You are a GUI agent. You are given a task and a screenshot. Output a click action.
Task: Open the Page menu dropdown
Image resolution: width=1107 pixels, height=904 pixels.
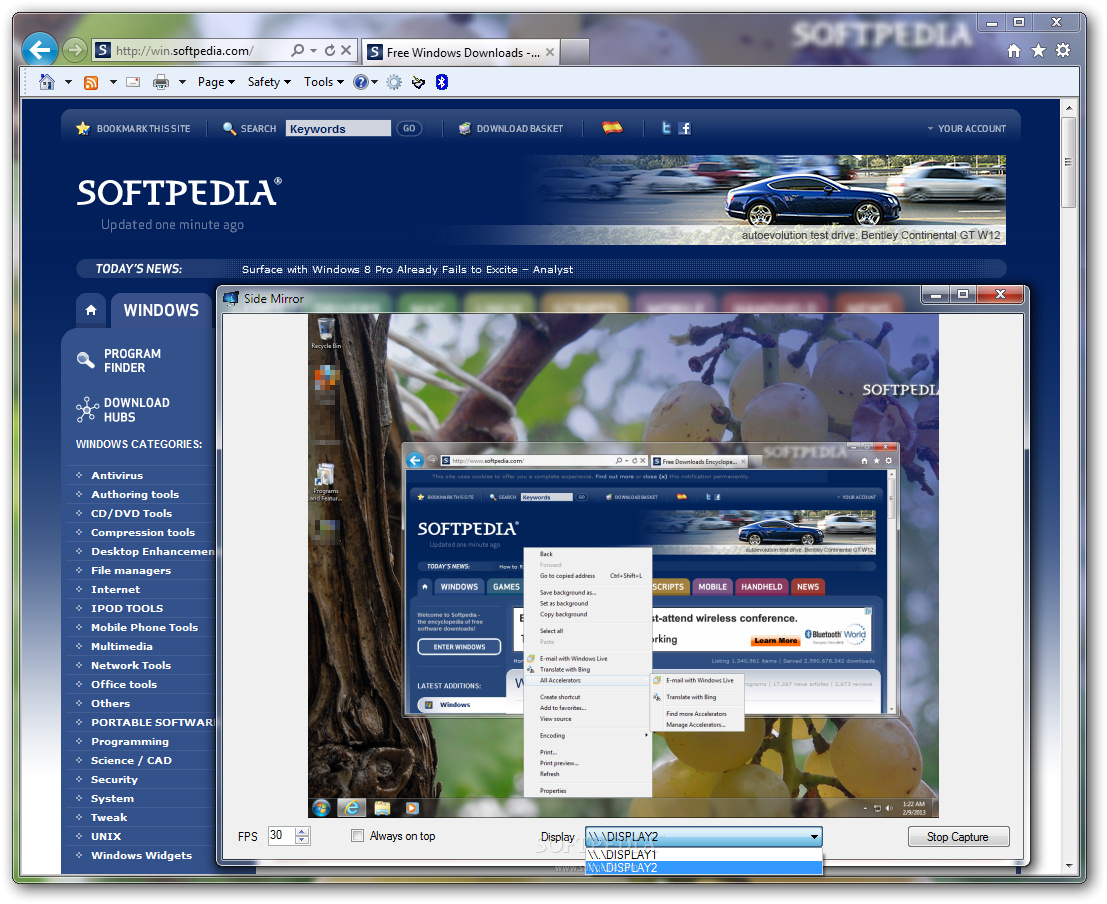[216, 82]
